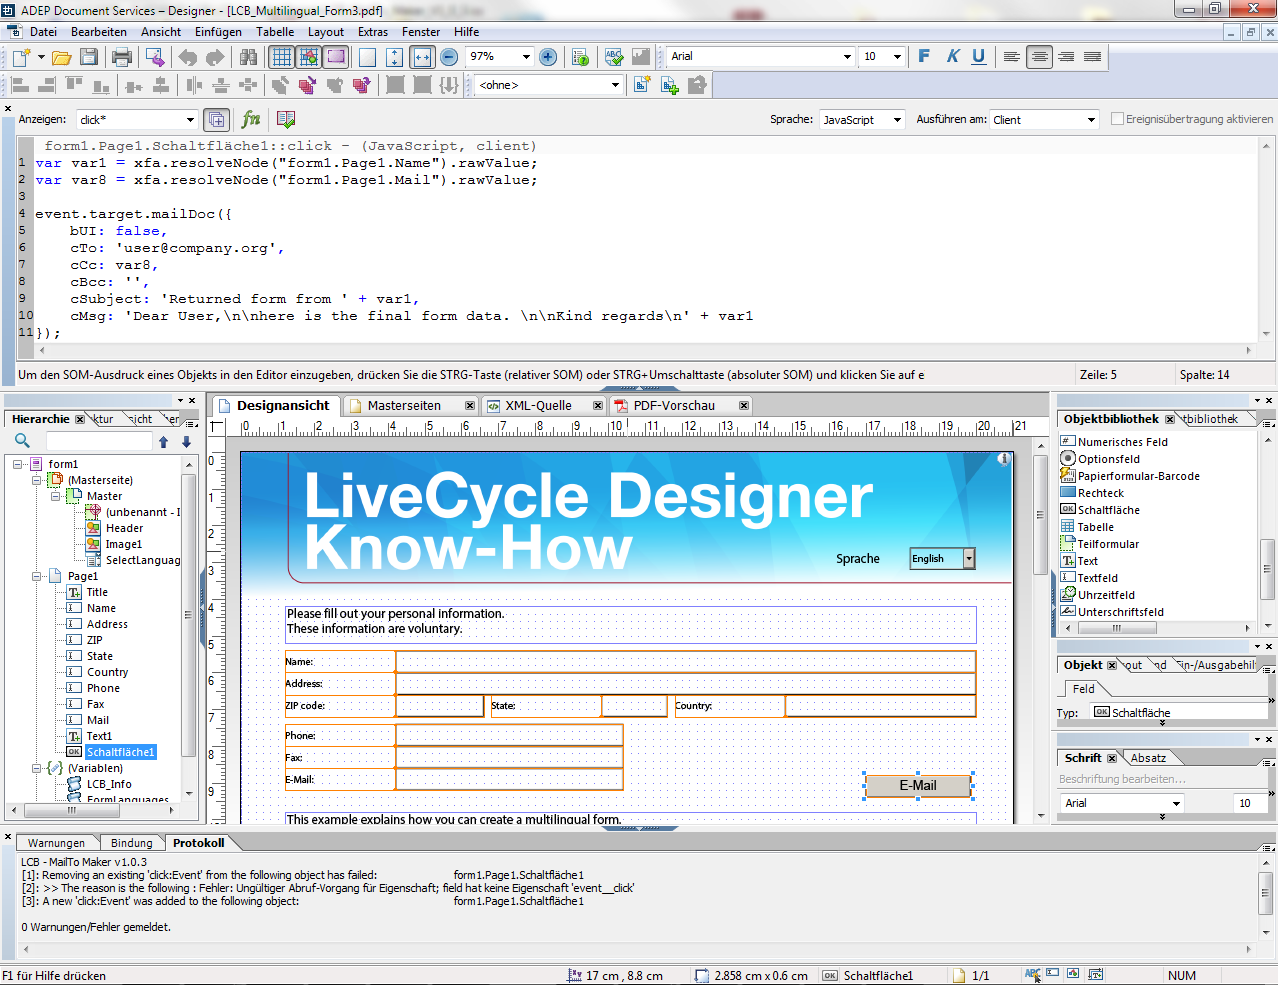Open the Bearbeiten menu
The height and width of the screenshot is (985, 1278).
pos(99,32)
